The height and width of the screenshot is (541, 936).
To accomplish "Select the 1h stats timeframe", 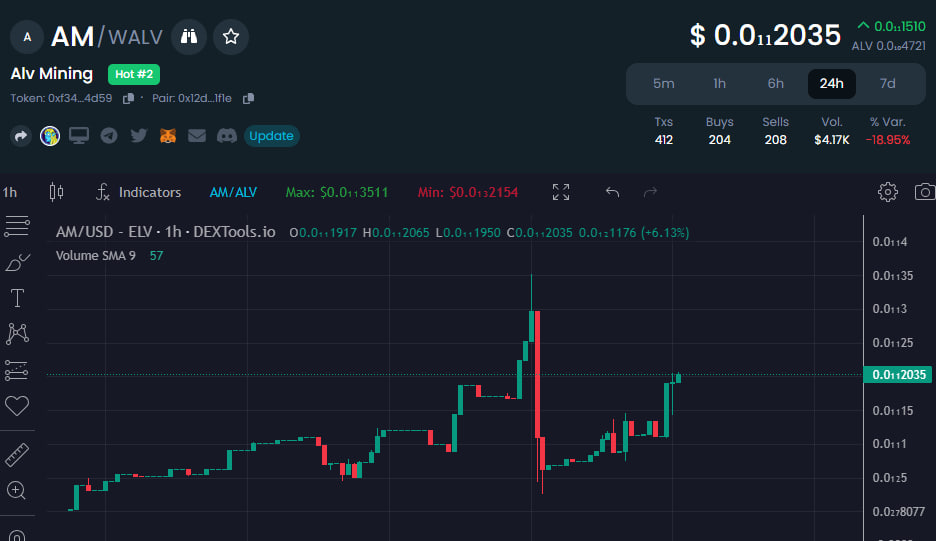I will point(719,84).
